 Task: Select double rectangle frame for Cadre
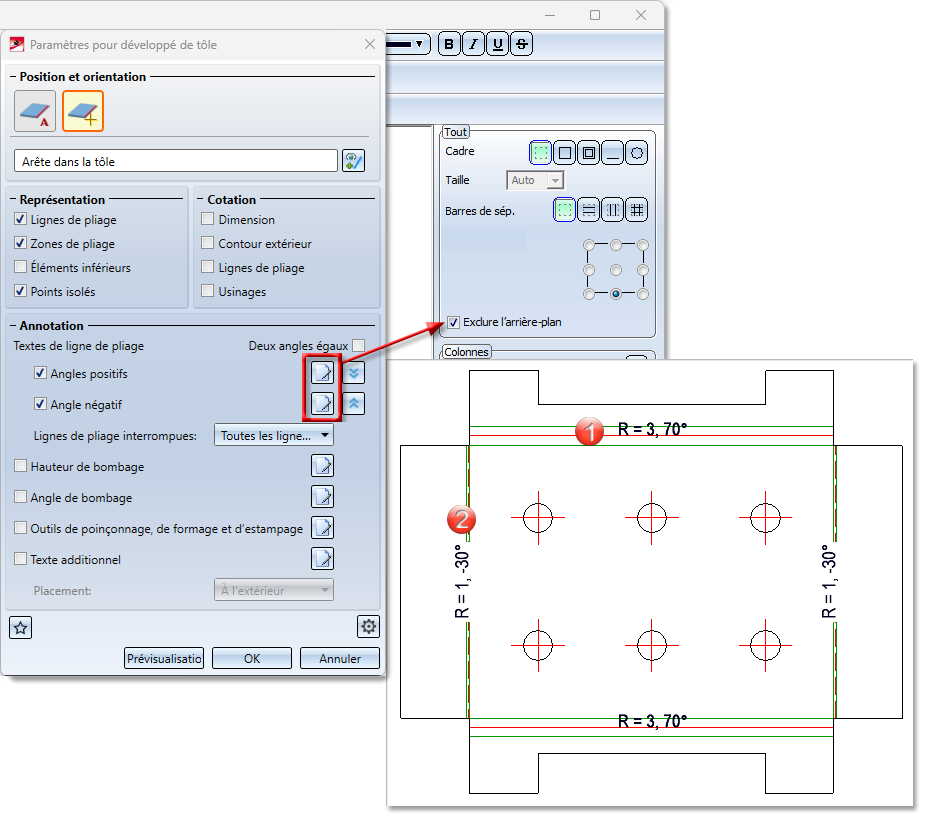pyautogui.click(x=588, y=153)
